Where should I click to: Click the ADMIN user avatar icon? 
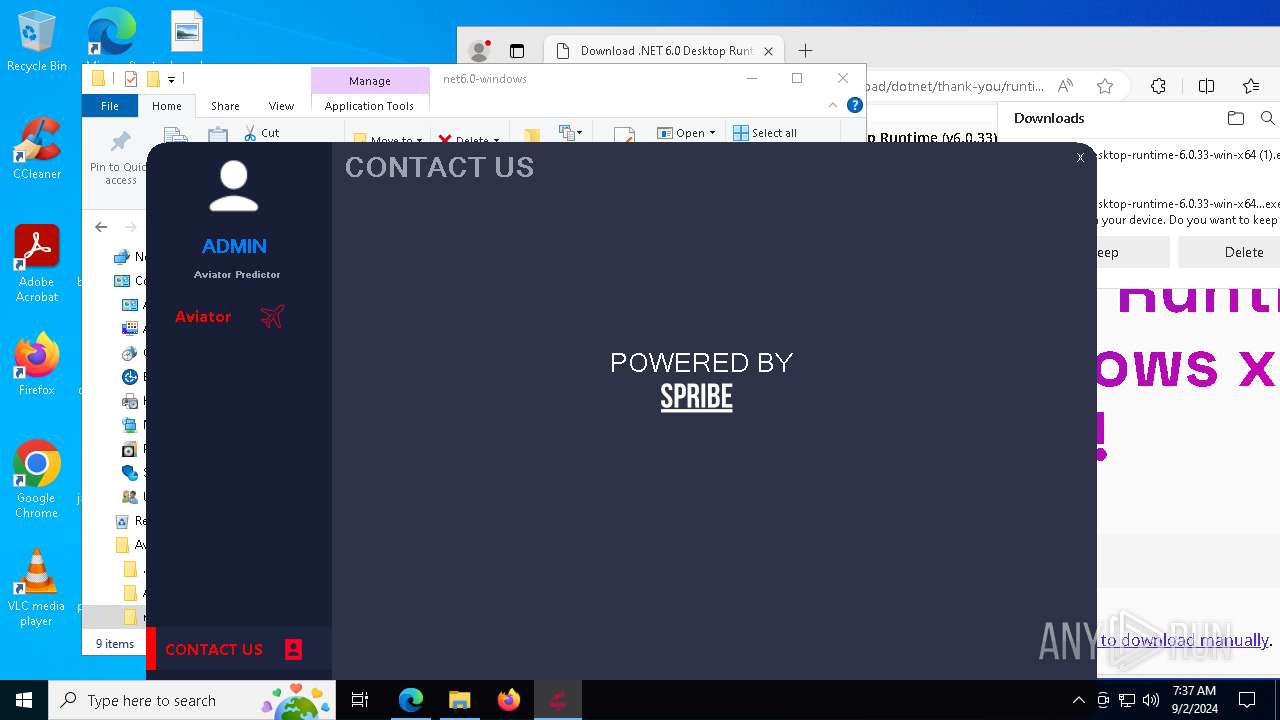point(234,186)
